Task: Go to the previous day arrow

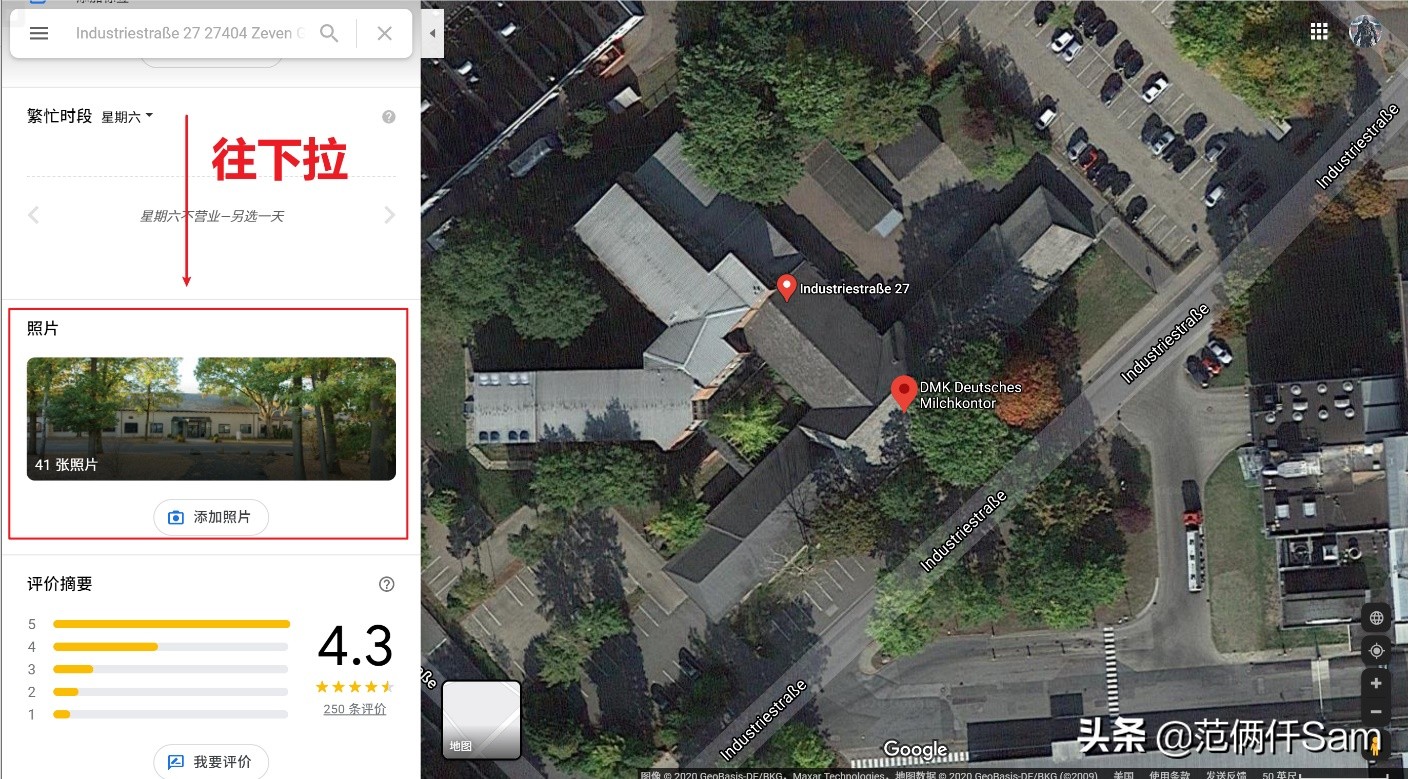Action: (34, 215)
